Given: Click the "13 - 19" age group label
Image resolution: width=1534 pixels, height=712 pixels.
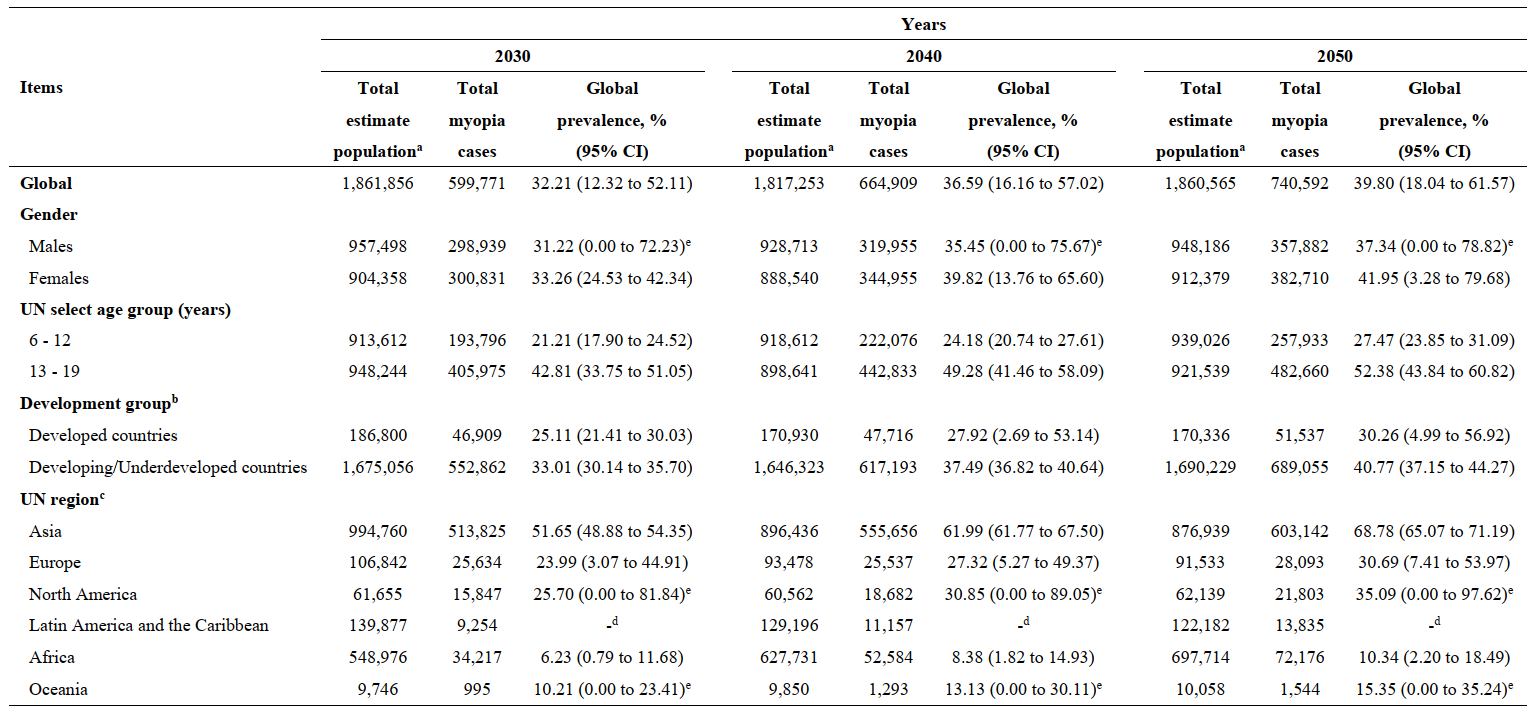Looking at the screenshot, I should tap(55, 372).
